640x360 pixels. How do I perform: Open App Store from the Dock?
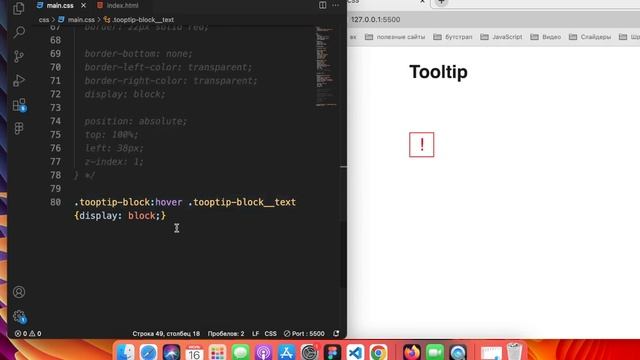(287, 352)
